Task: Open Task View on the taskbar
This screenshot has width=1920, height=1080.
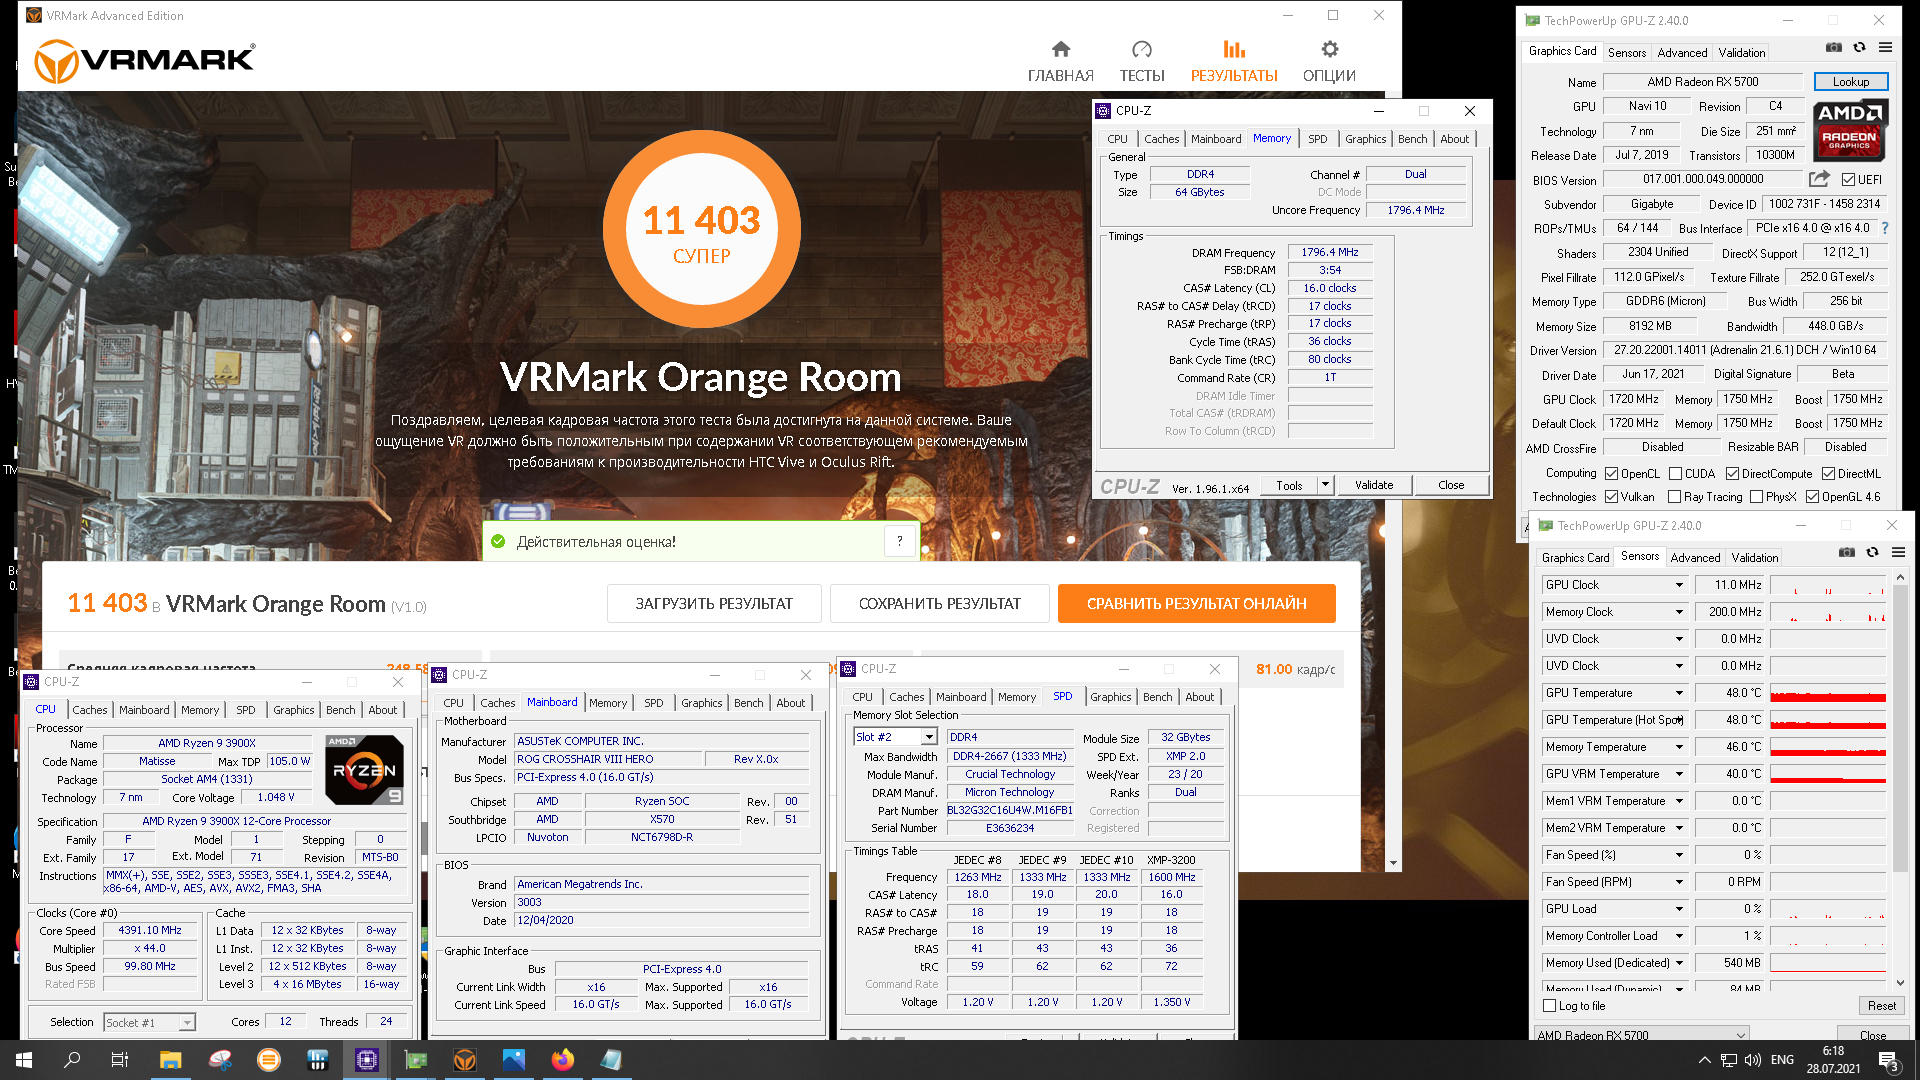Action: pyautogui.click(x=120, y=1060)
